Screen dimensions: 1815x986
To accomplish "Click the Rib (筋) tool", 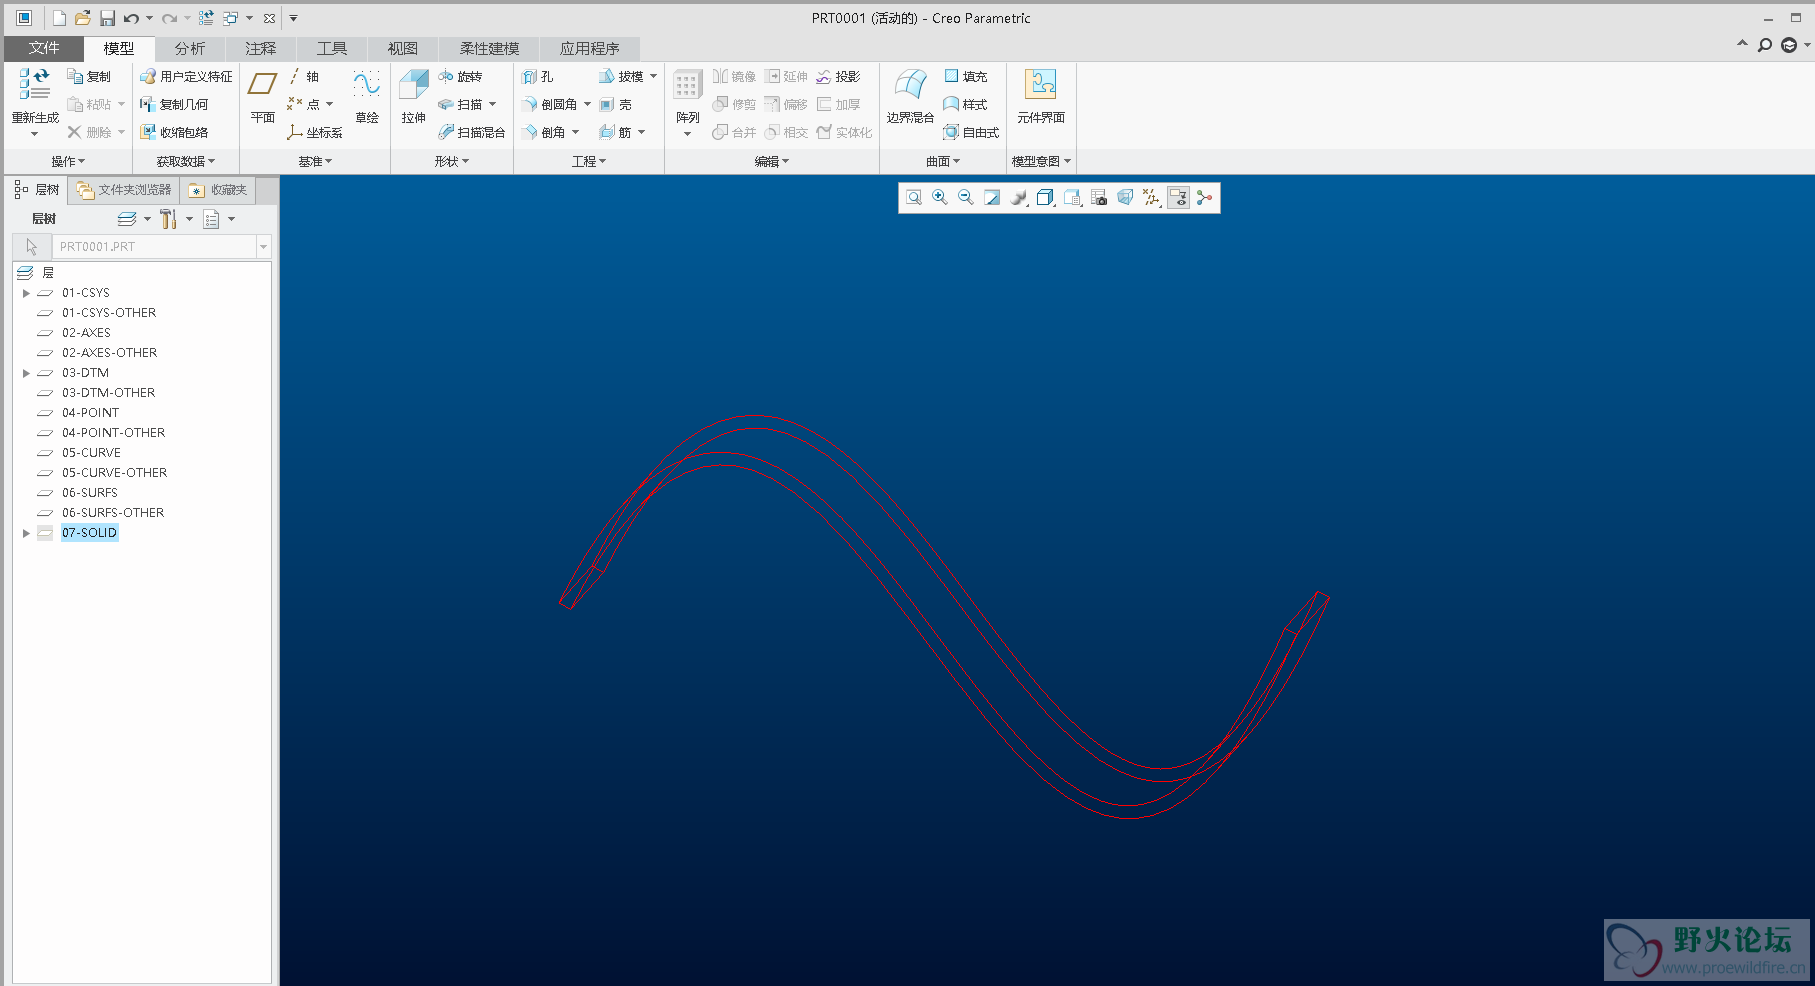I will 616,132.
